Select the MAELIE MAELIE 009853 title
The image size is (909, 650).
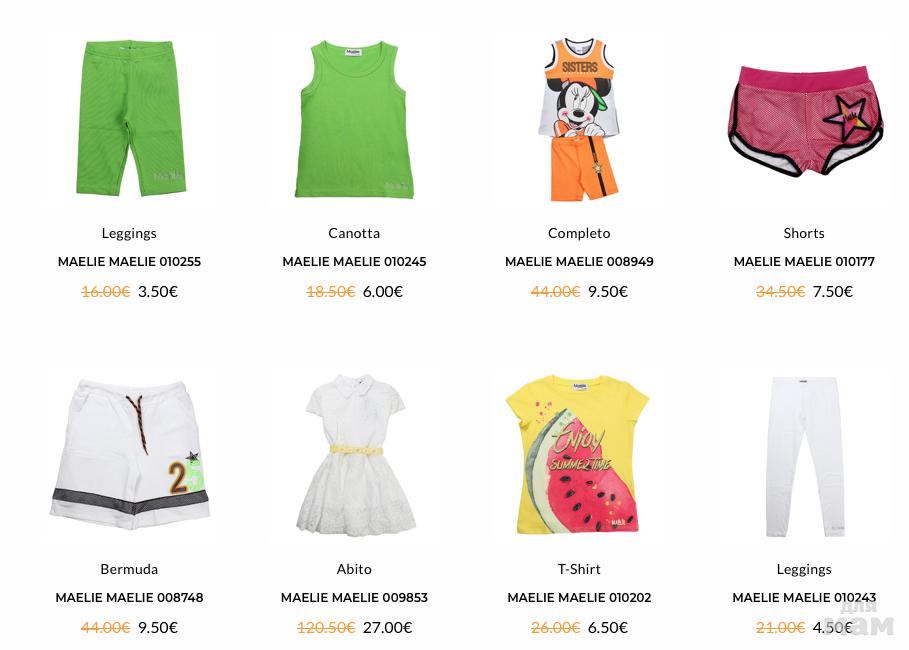354,597
